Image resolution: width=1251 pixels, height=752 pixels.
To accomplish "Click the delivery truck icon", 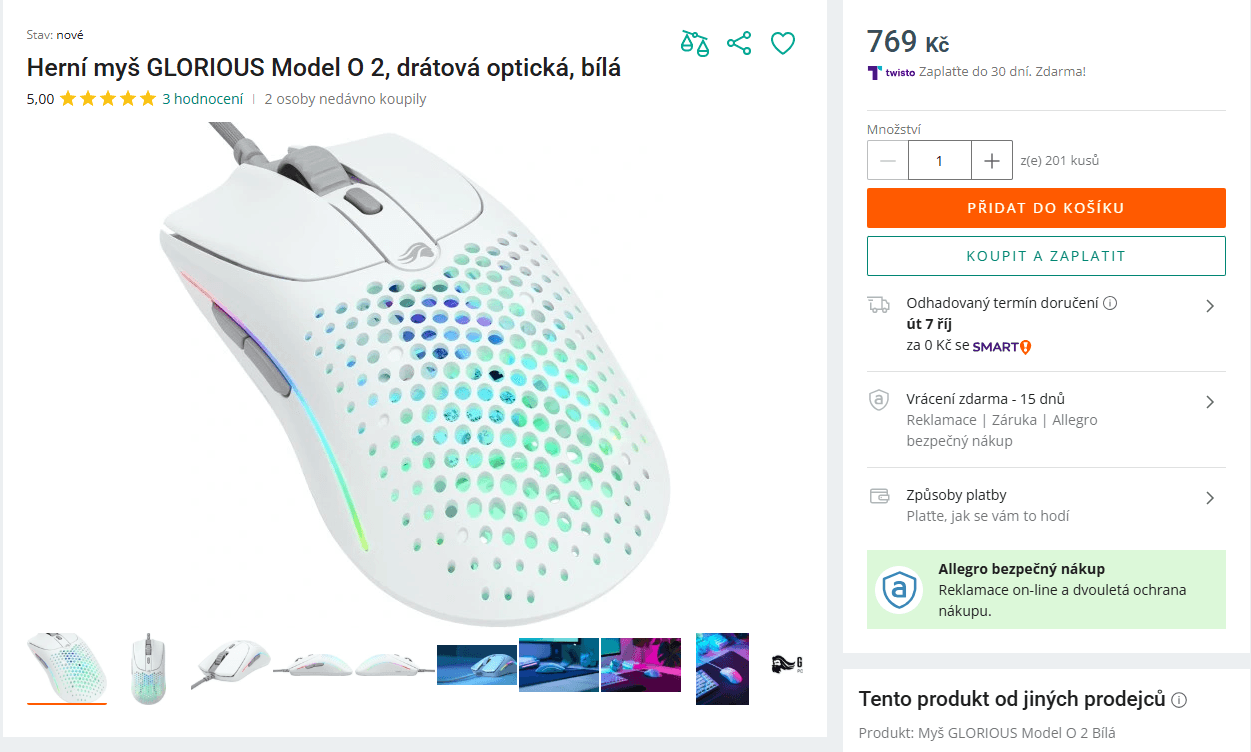I will point(878,305).
